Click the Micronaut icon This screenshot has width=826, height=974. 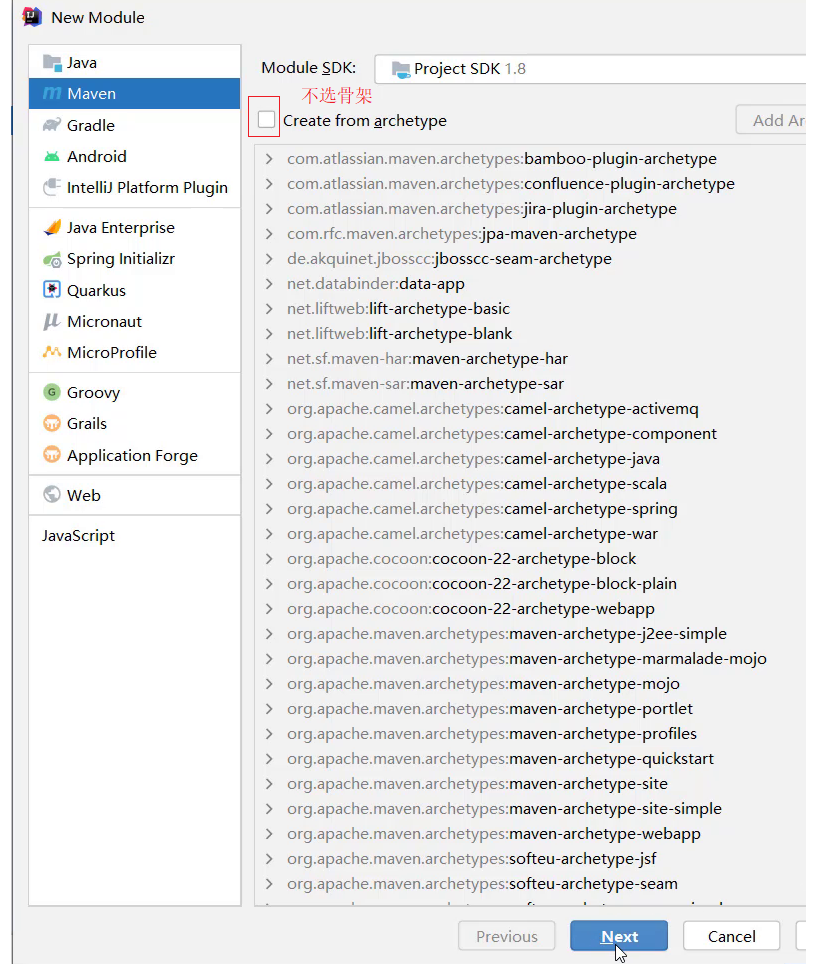pyautogui.click(x=52, y=322)
